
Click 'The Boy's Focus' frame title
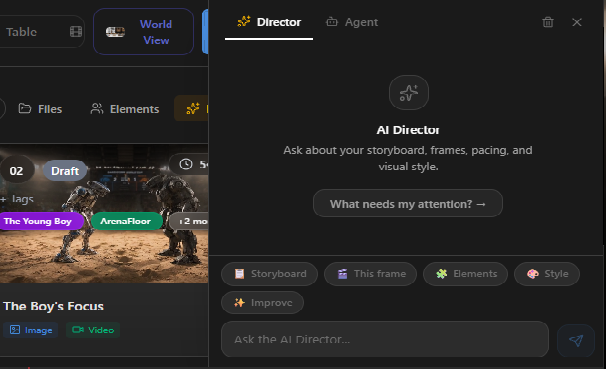[54, 306]
